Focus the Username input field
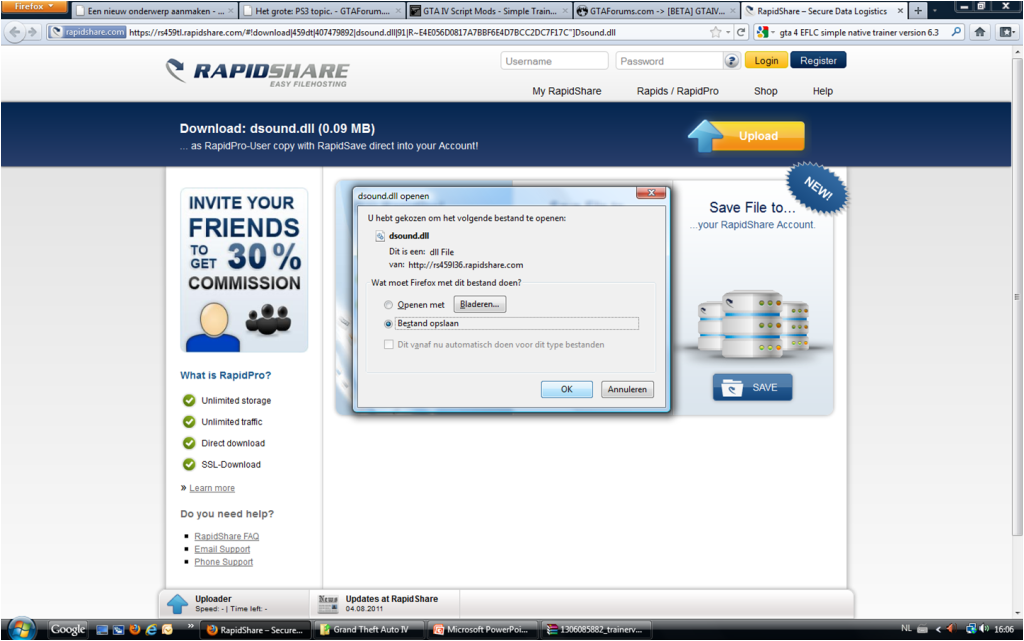Image resolution: width=1024 pixels, height=641 pixels. coord(554,61)
